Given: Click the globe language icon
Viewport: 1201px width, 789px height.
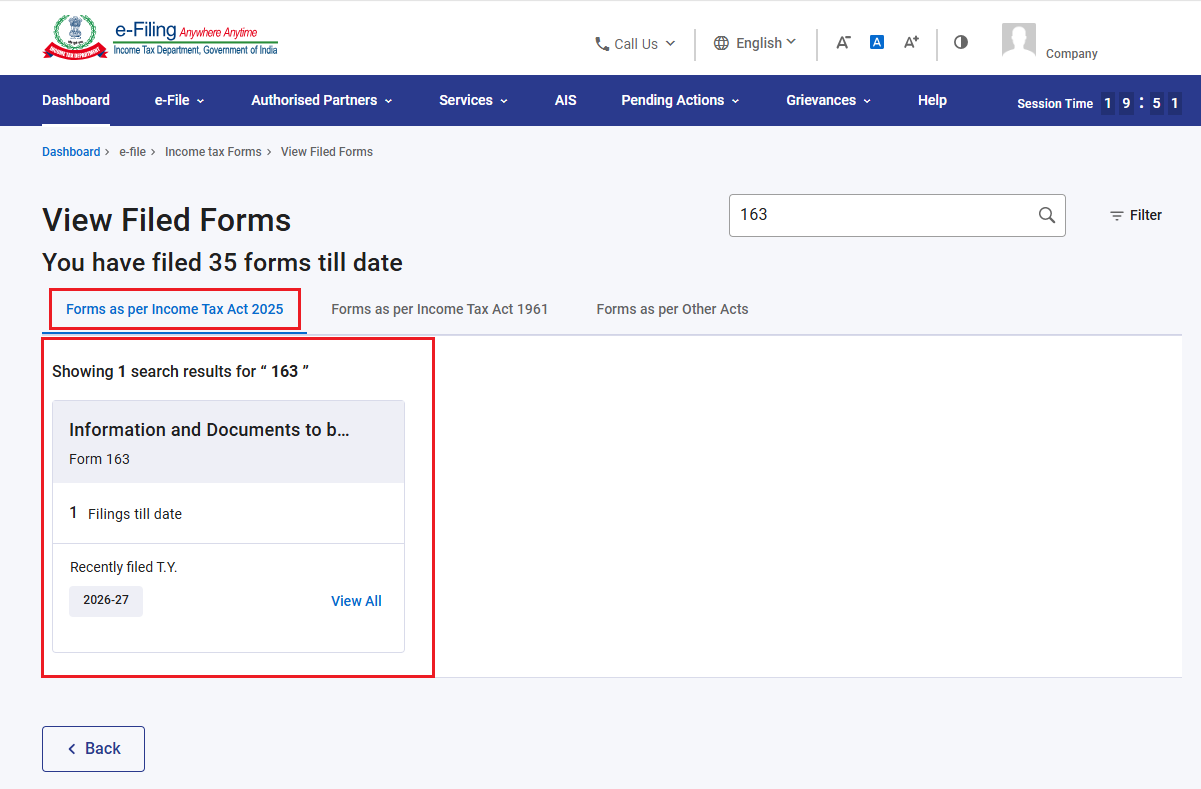Looking at the screenshot, I should (721, 43).
